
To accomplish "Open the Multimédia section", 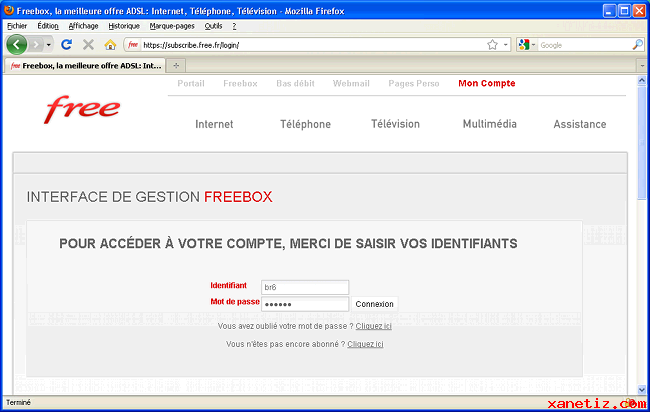I will click(x=490, y=124).
